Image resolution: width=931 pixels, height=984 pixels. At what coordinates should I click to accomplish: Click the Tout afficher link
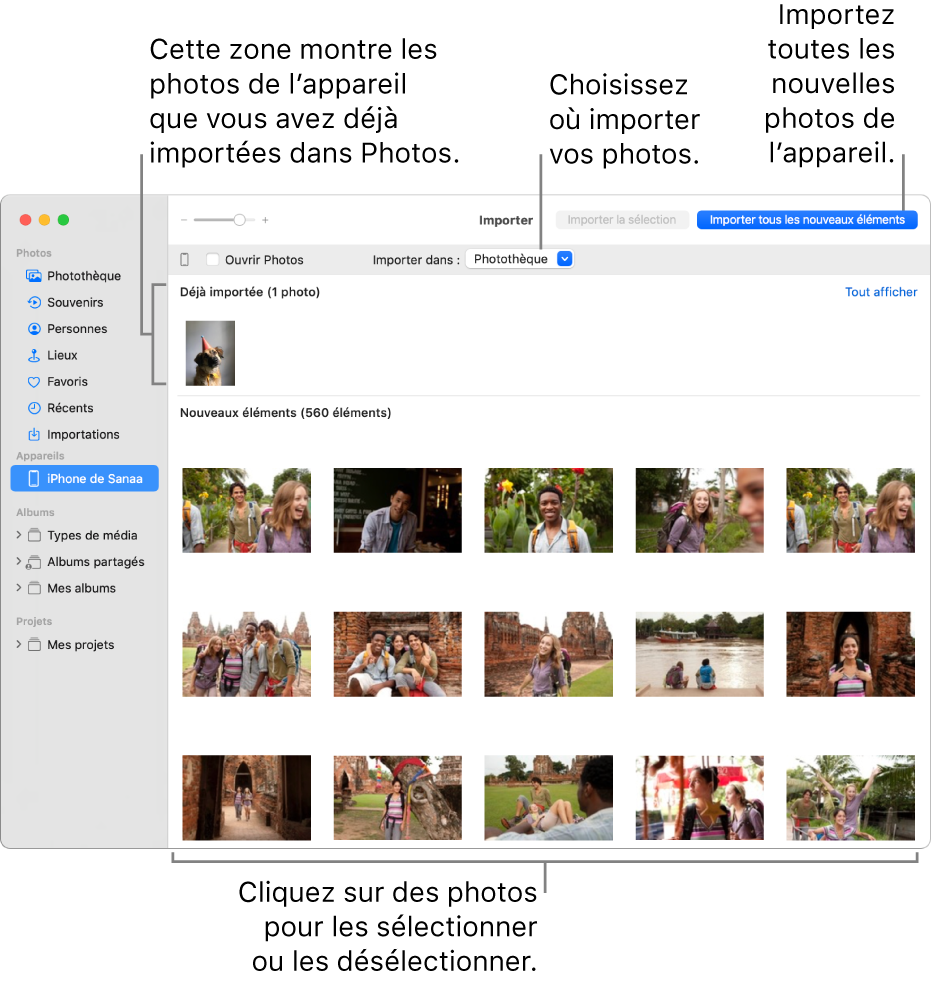click(880, 292)
